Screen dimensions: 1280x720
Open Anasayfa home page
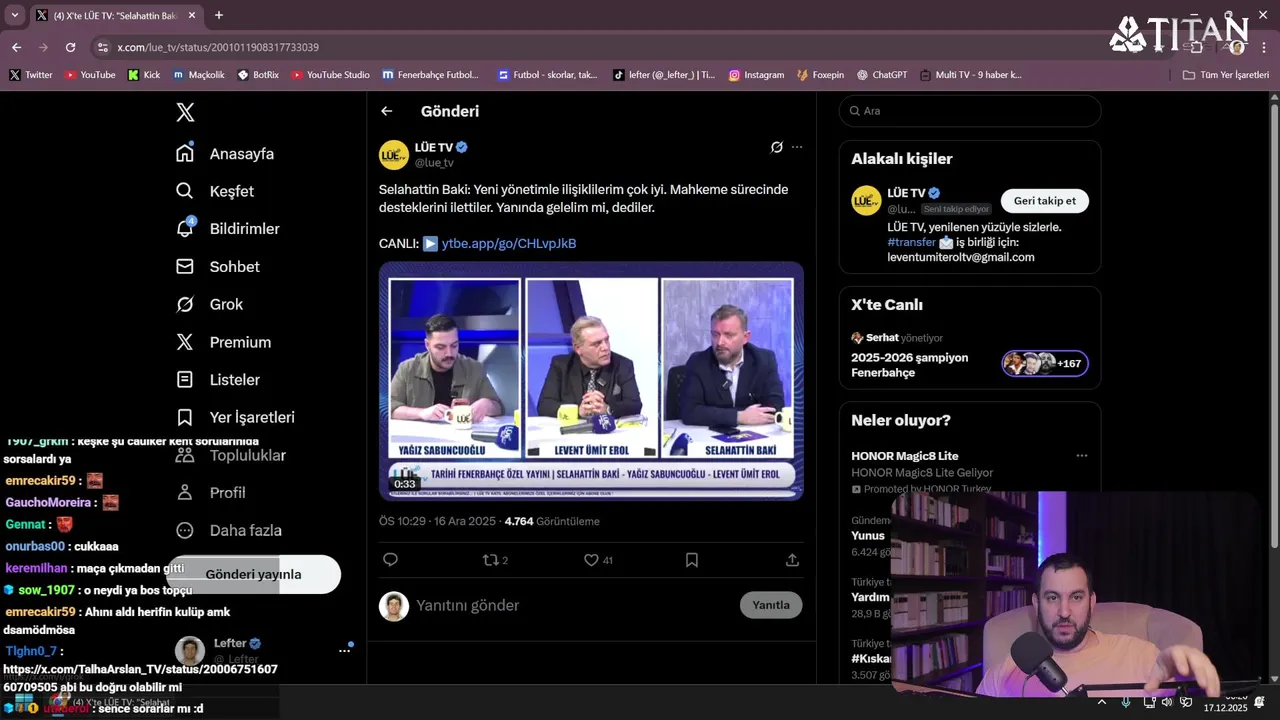pos(225,154)
